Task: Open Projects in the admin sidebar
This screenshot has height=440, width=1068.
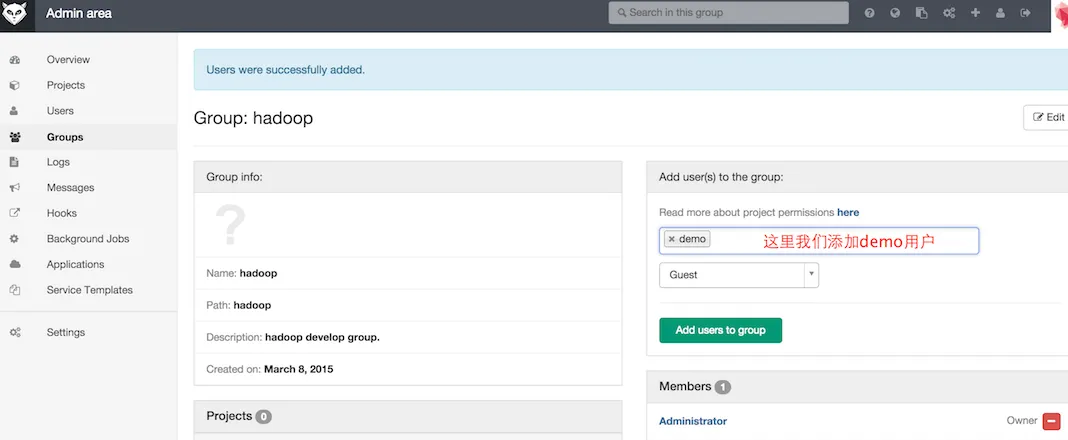Action: click(x=66, y=86)
